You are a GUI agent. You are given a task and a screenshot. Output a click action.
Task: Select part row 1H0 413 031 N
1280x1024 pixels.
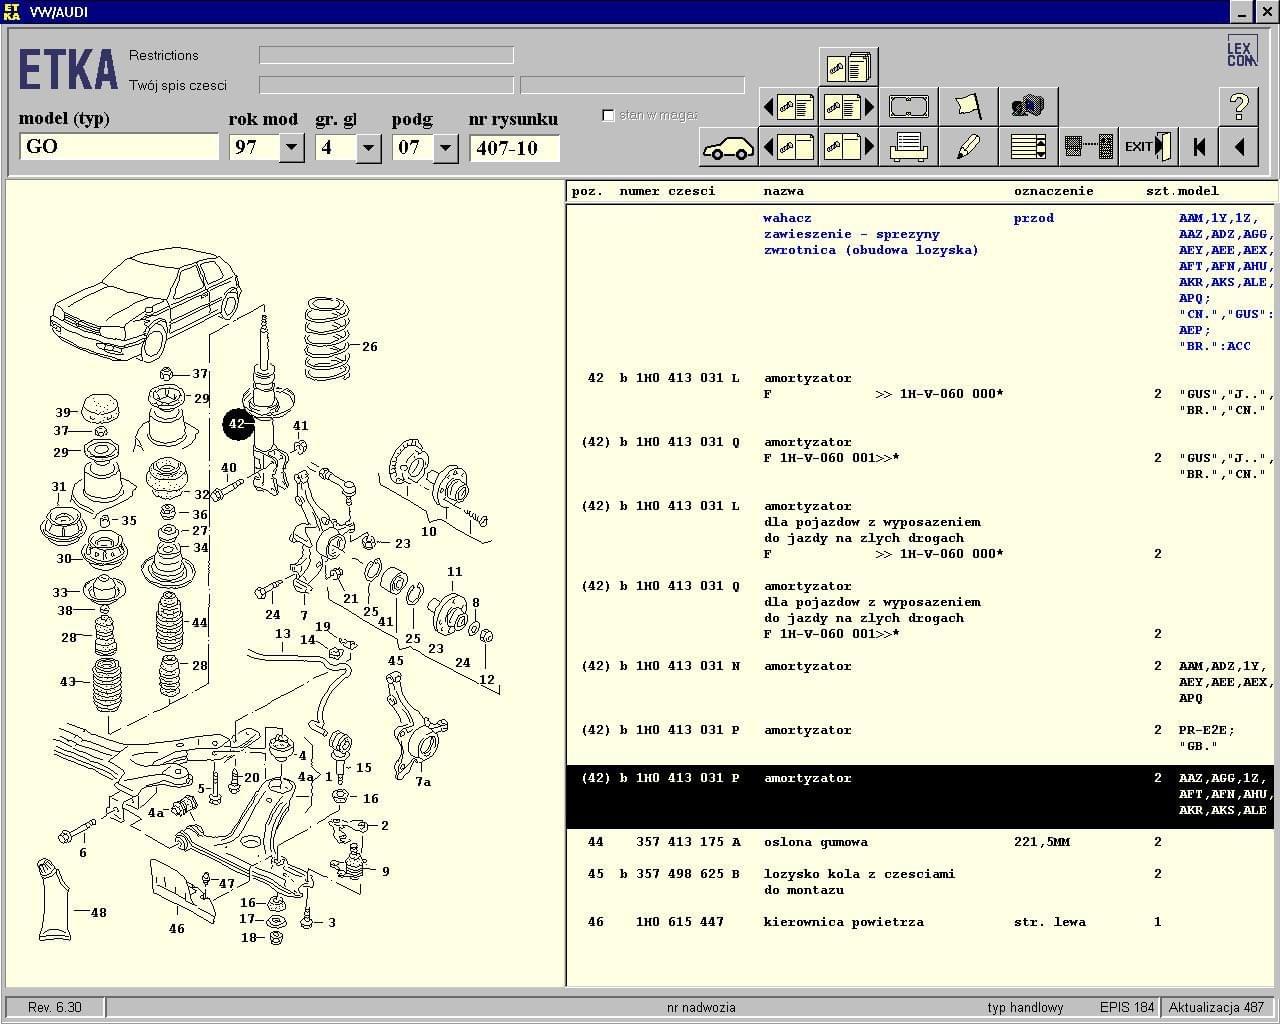(x=922, y=682)
